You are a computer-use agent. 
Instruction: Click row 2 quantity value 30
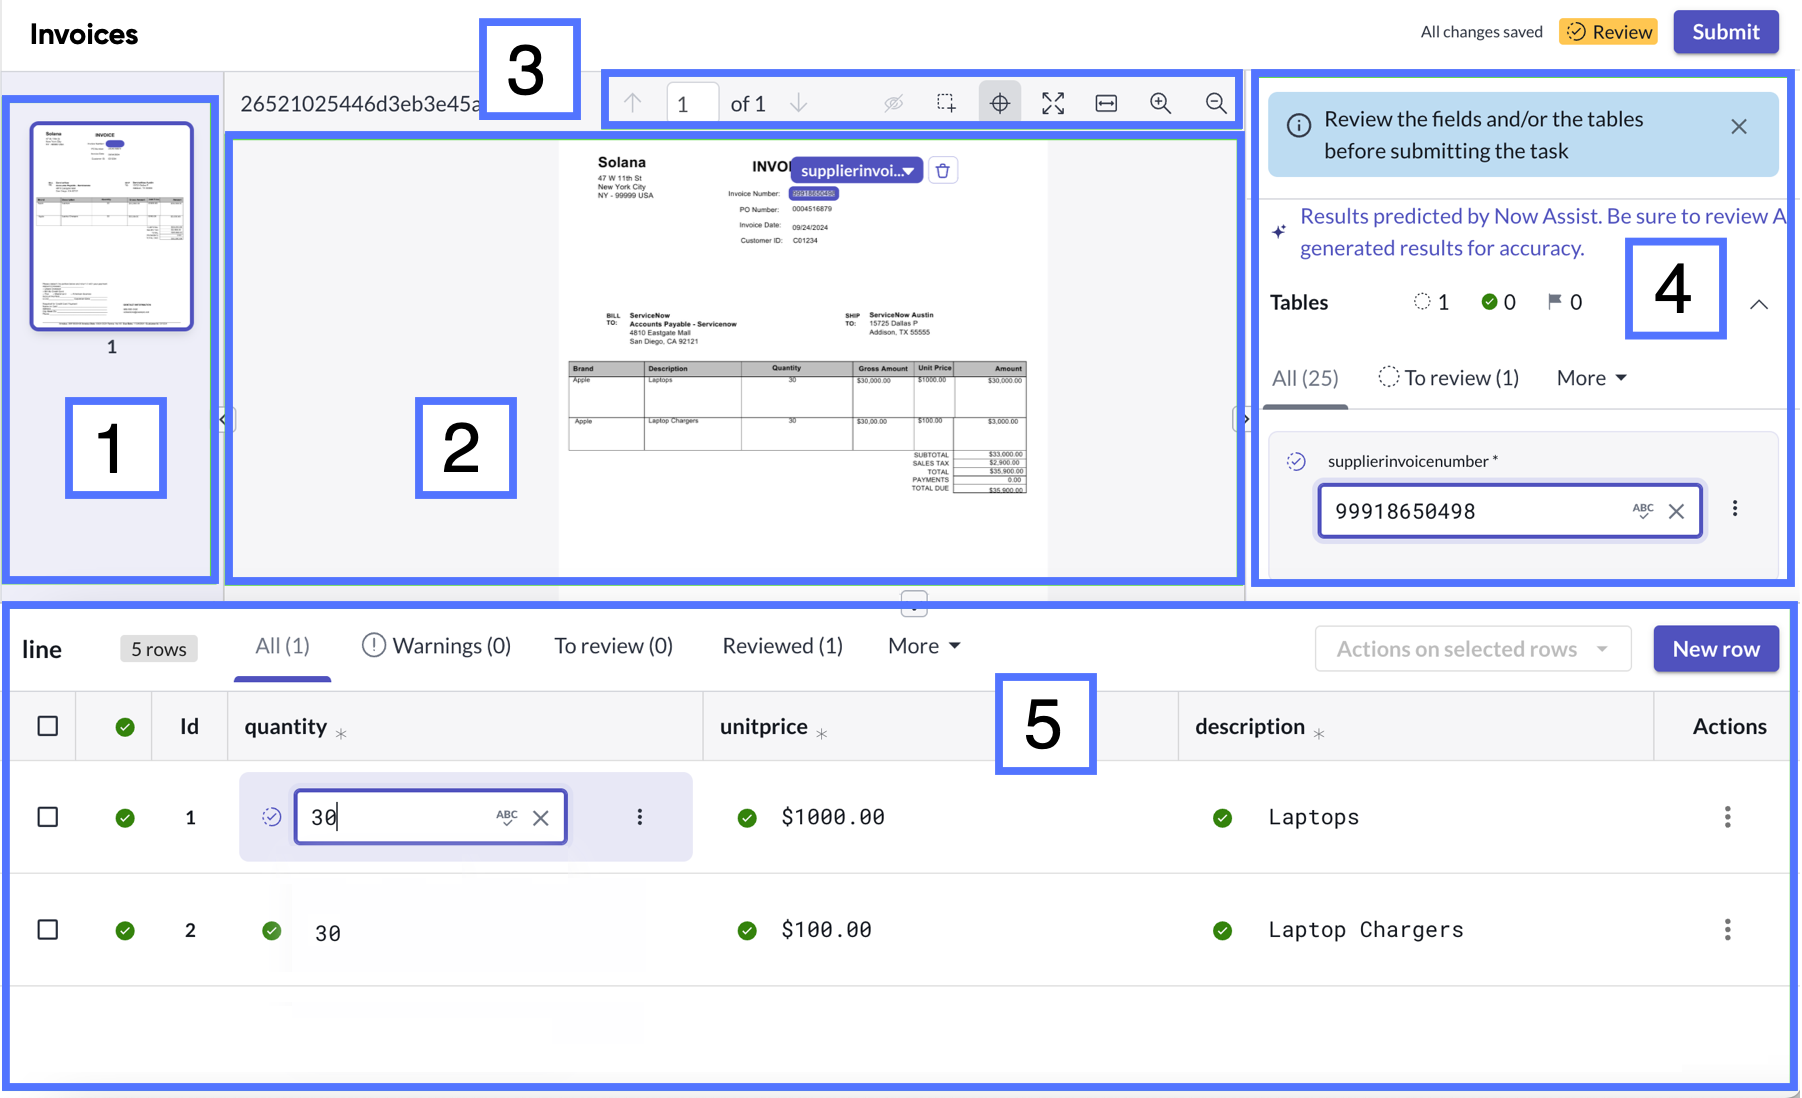(x=328, y=933)
